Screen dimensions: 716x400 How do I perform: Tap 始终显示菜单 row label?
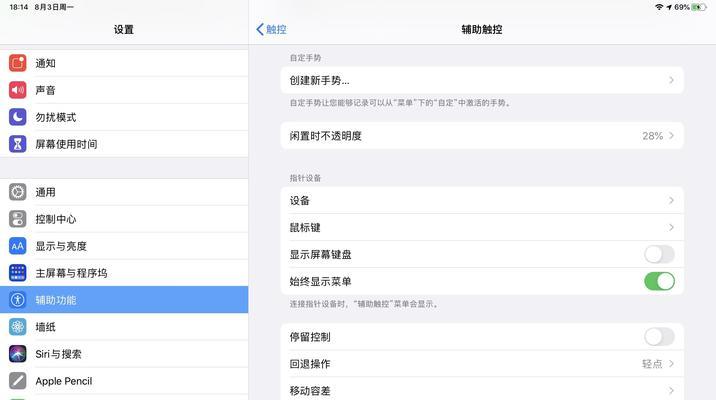pos(321,281)
